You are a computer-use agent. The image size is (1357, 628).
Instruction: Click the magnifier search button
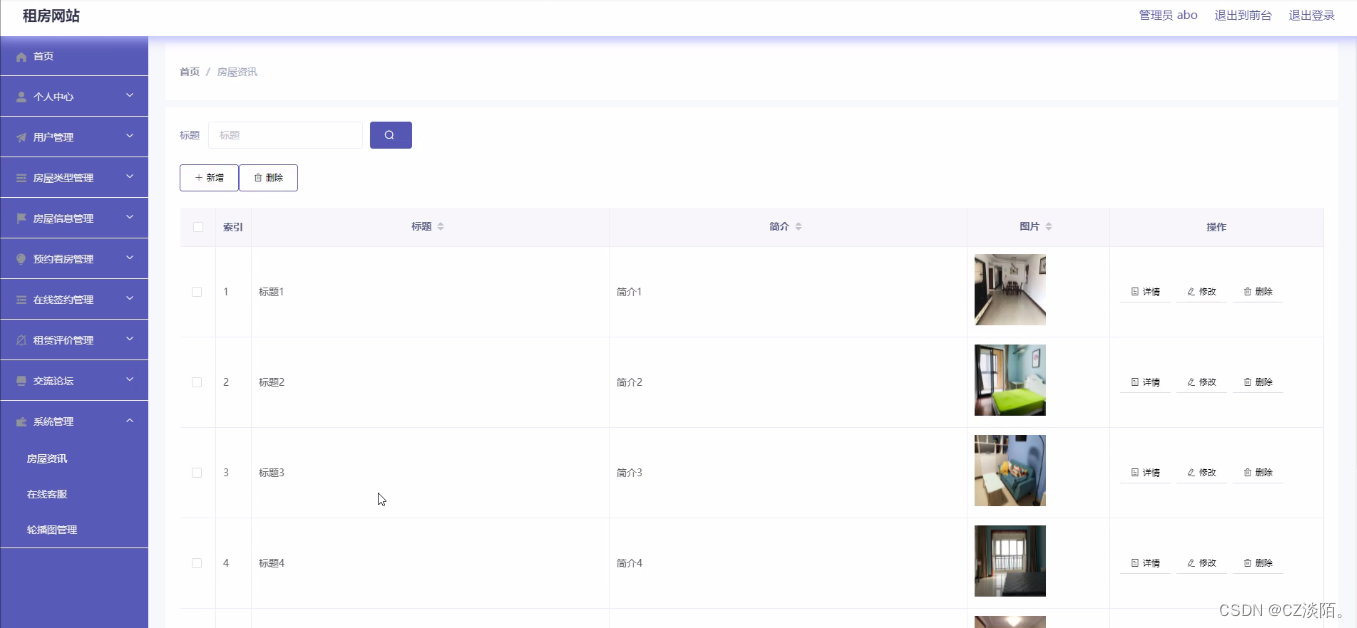coord(391,135)
